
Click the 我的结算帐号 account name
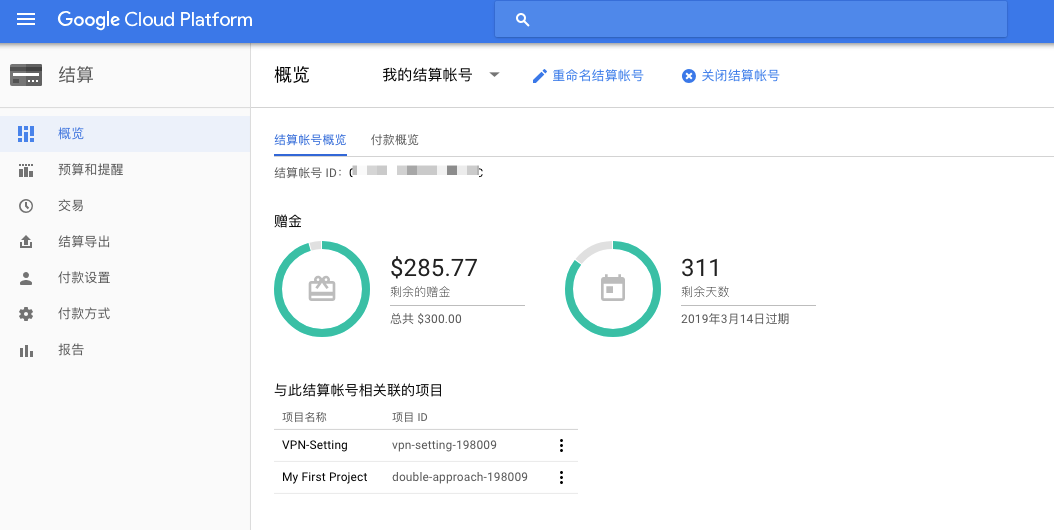(x=427, y=75)
